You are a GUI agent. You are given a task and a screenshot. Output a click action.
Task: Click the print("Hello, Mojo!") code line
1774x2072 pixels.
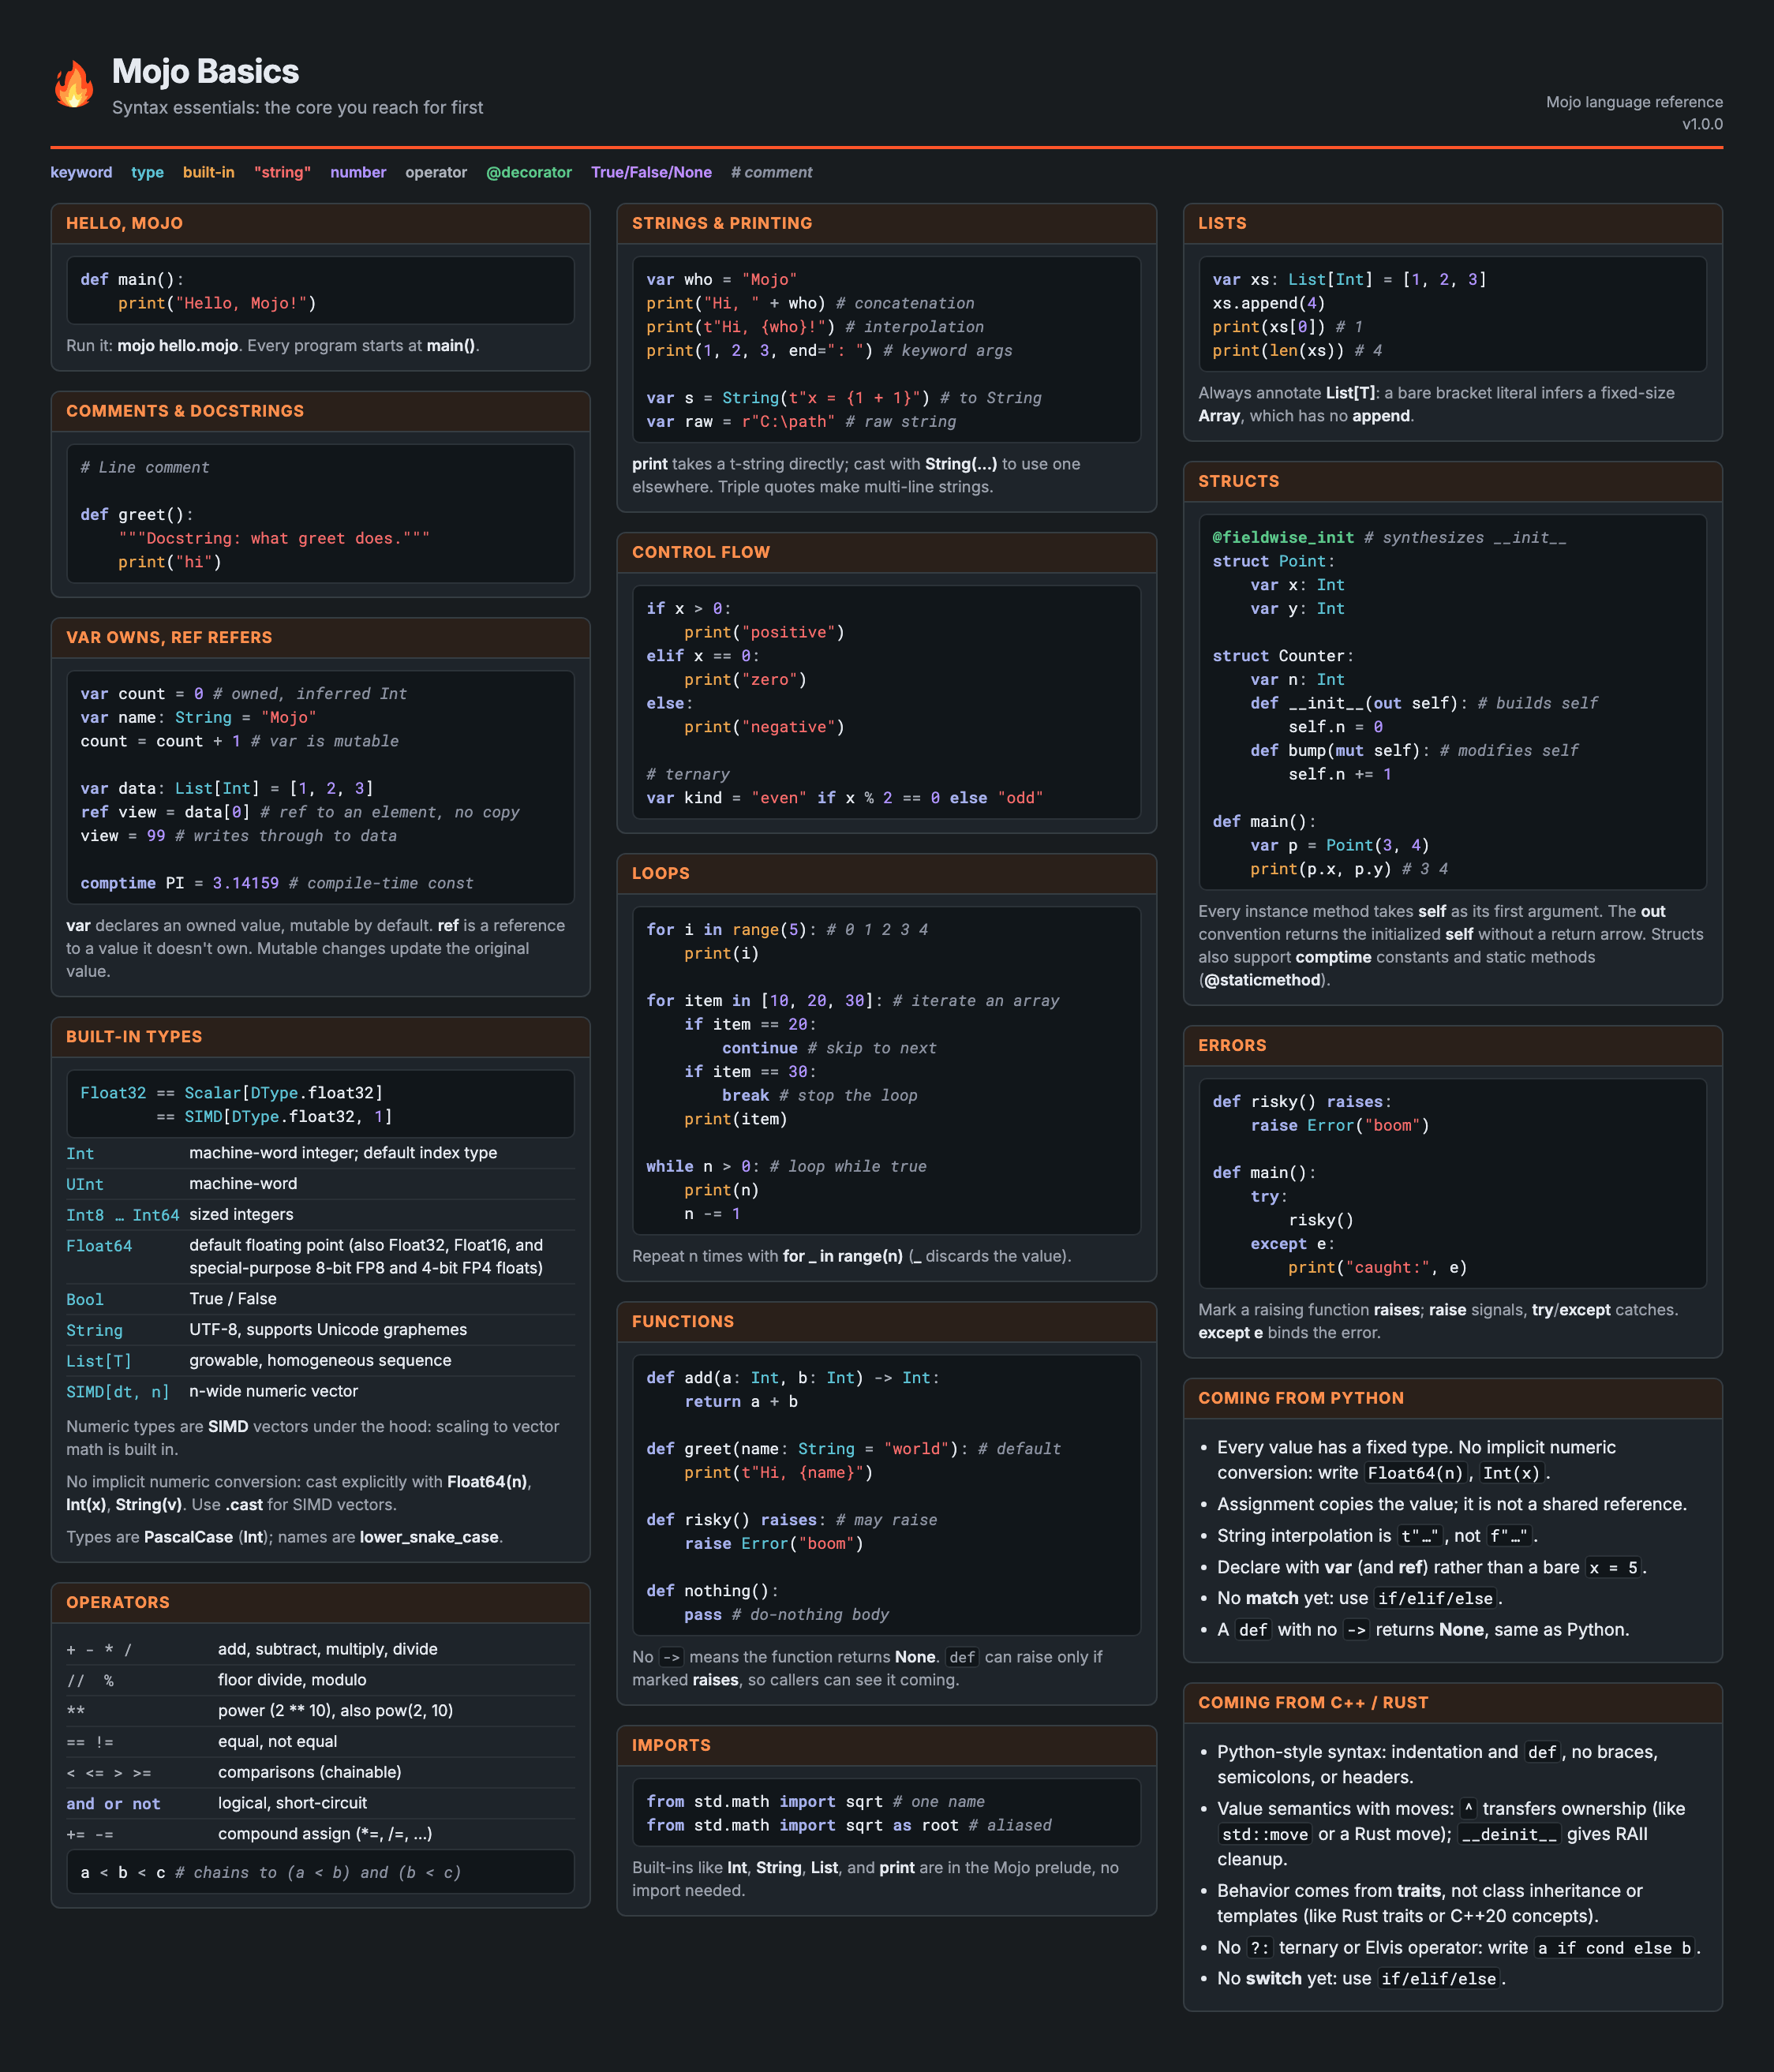coord(217,303)
